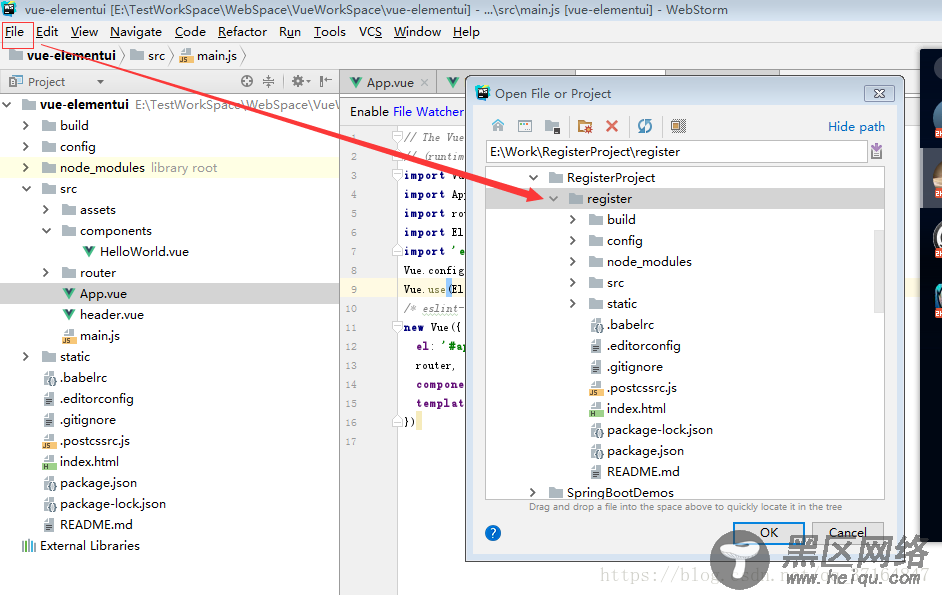Switch to the App.vue editor tab

coord(389,82)
